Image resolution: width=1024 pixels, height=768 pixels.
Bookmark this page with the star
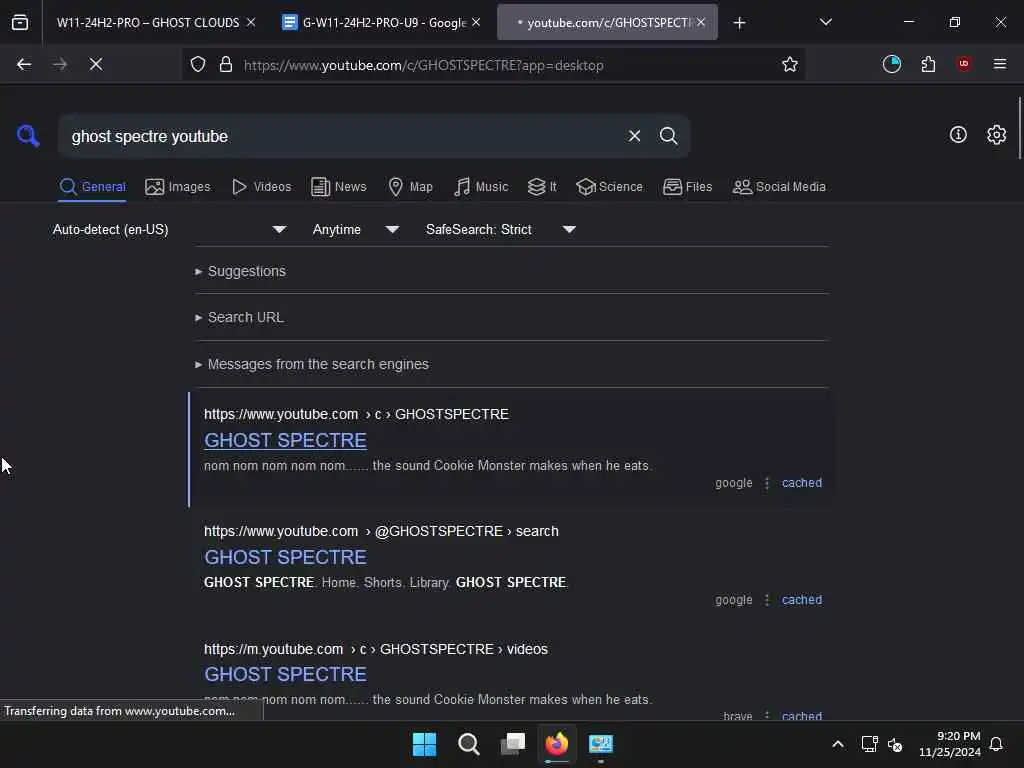pyautogui.click(x=790, y=64)
